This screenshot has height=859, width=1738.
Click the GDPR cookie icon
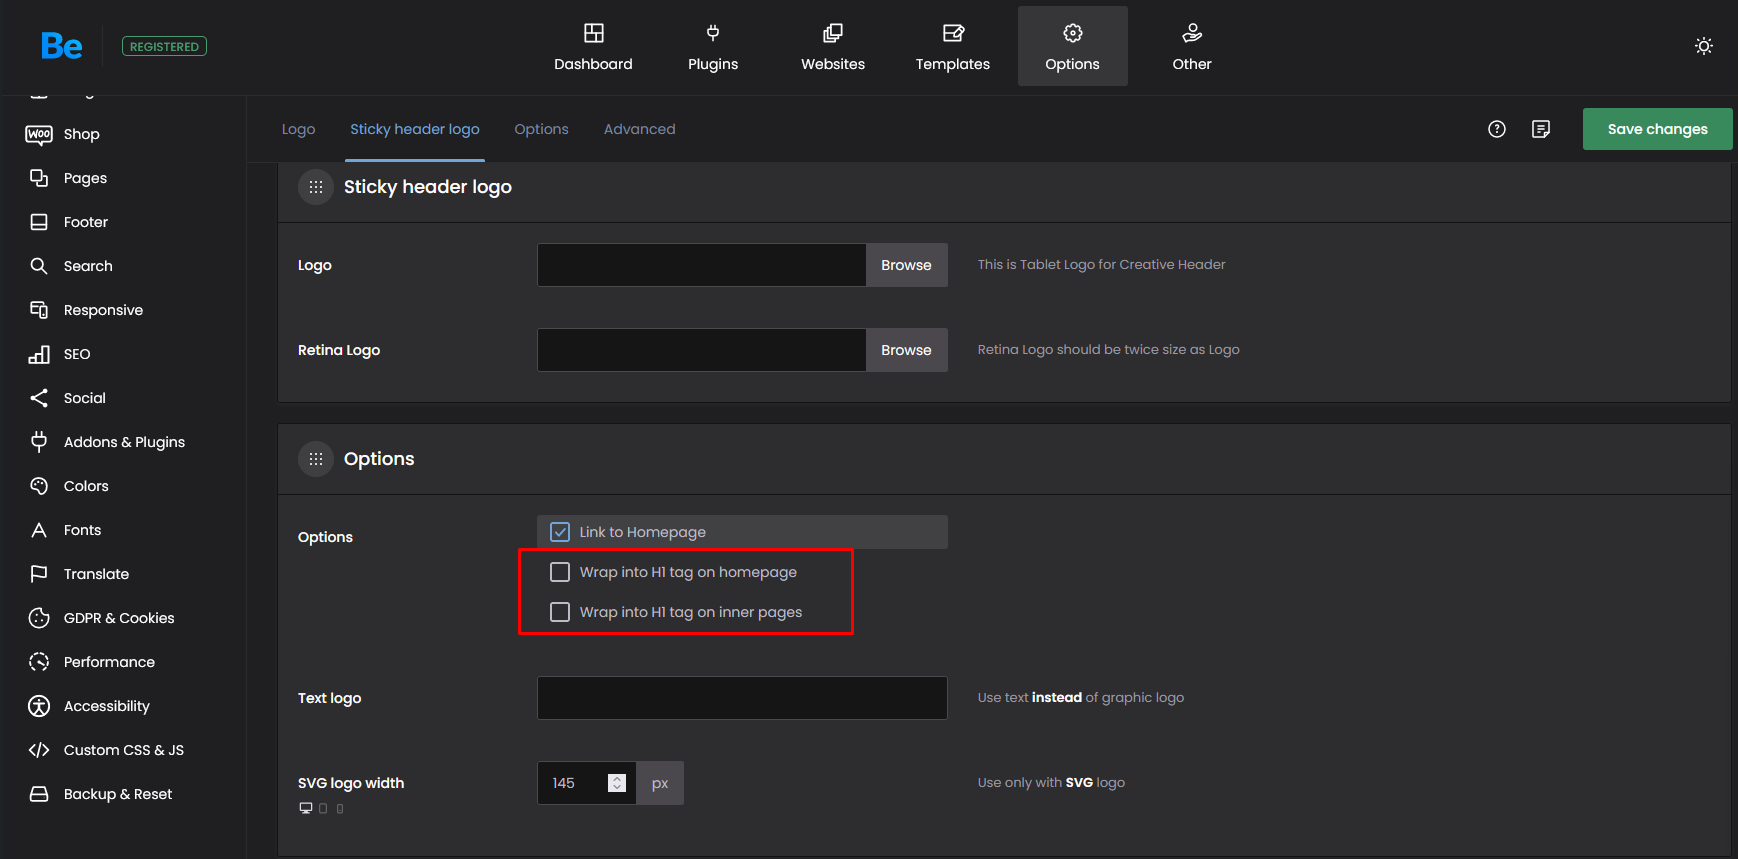tap(39, 618)
